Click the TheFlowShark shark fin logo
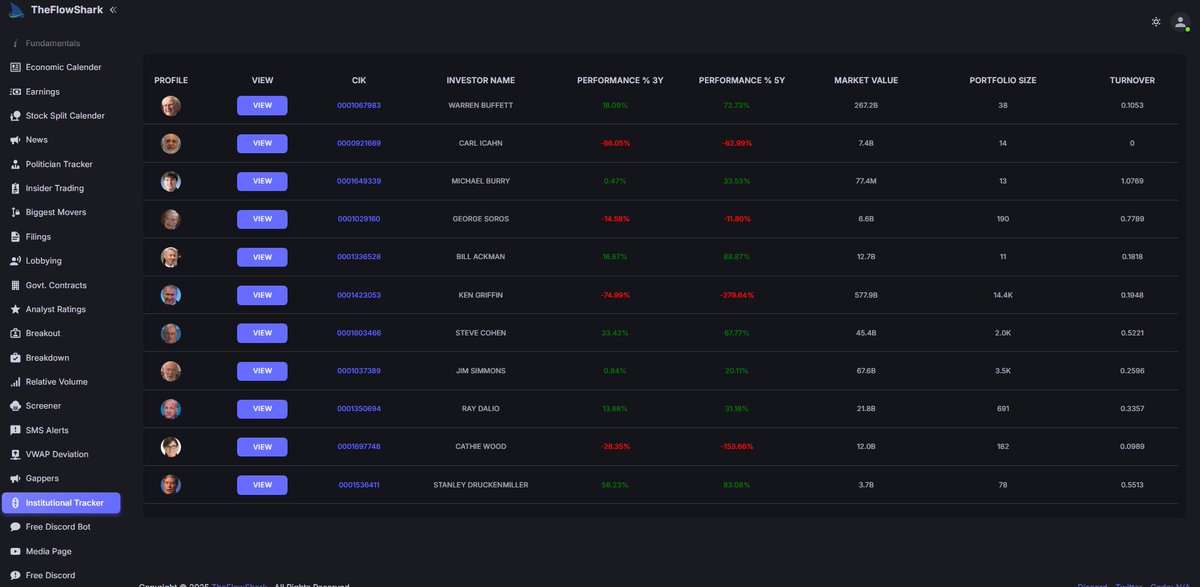Viewport: 1200px width, 587px height. pos(16,10)
